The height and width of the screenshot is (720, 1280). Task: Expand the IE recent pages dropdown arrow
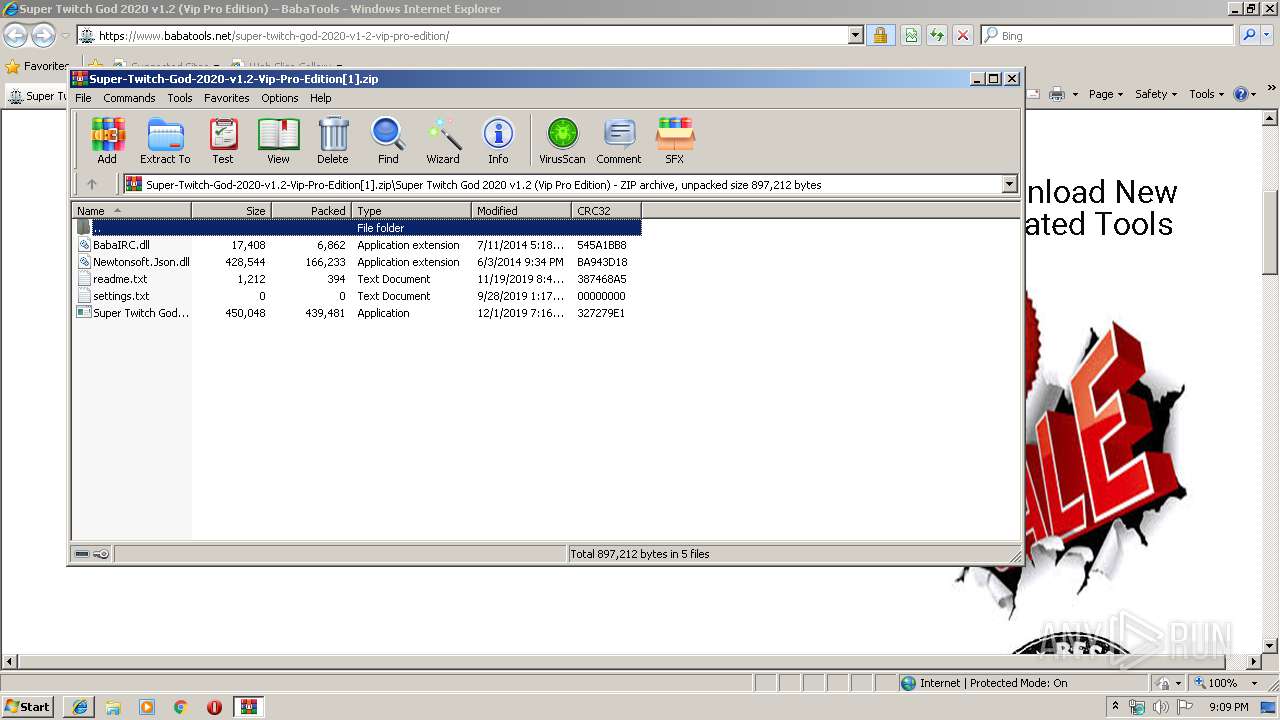[x=65, y=36]
